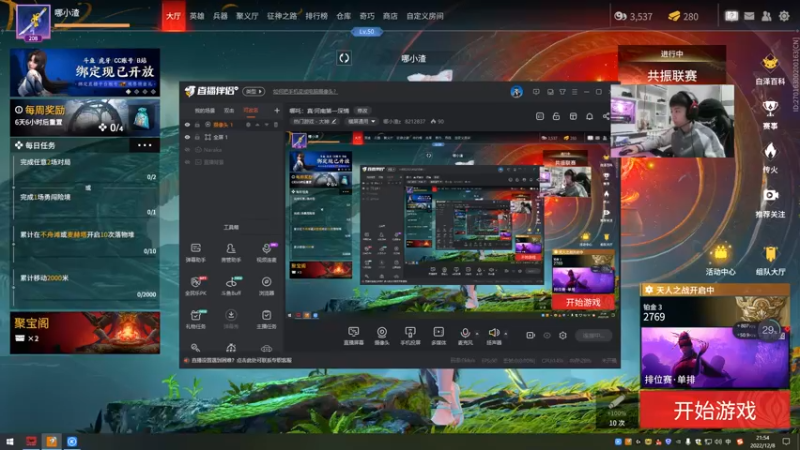800x450 pixels.
Task: Open the 共振联赛 event banner
Action: point(672,65)
